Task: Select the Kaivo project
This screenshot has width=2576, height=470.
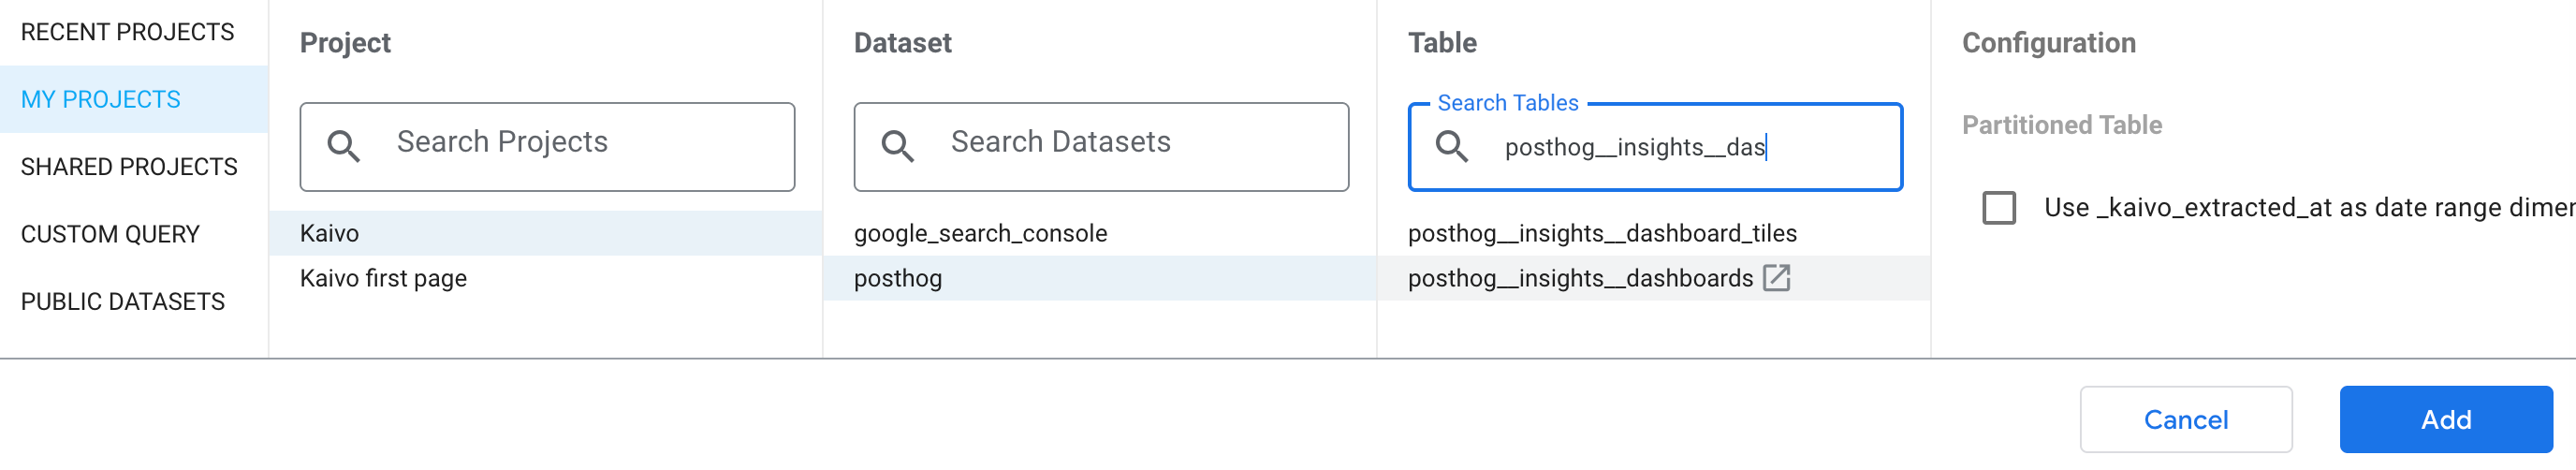Action: pyautogui.click(x=546, y=233)
